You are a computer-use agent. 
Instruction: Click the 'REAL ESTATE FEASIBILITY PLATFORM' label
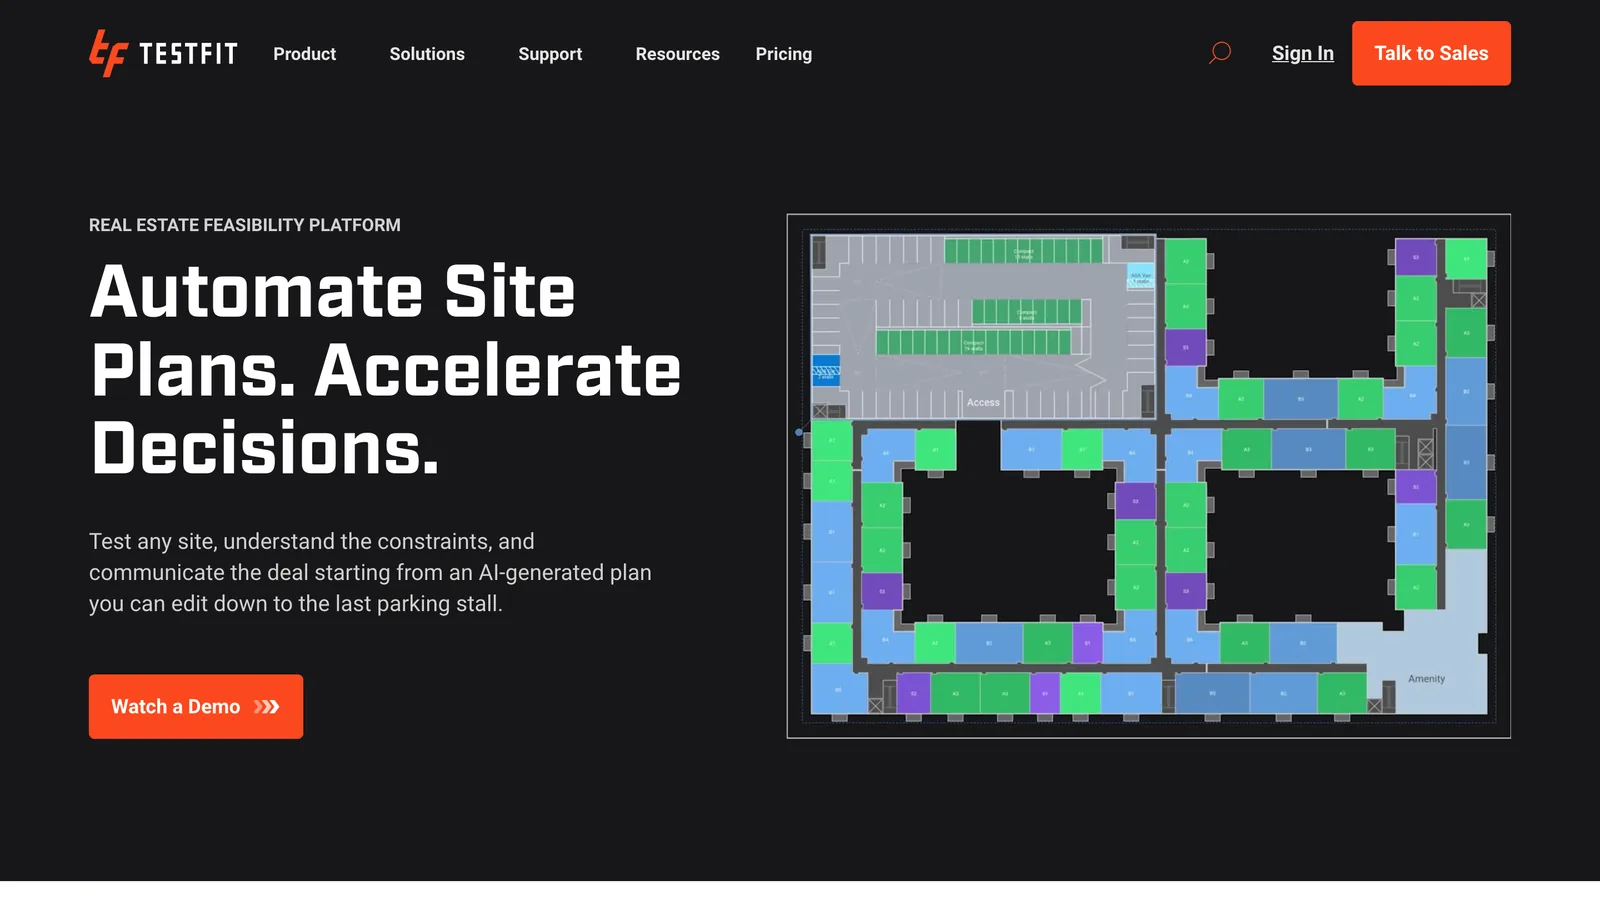pos(245,225)
